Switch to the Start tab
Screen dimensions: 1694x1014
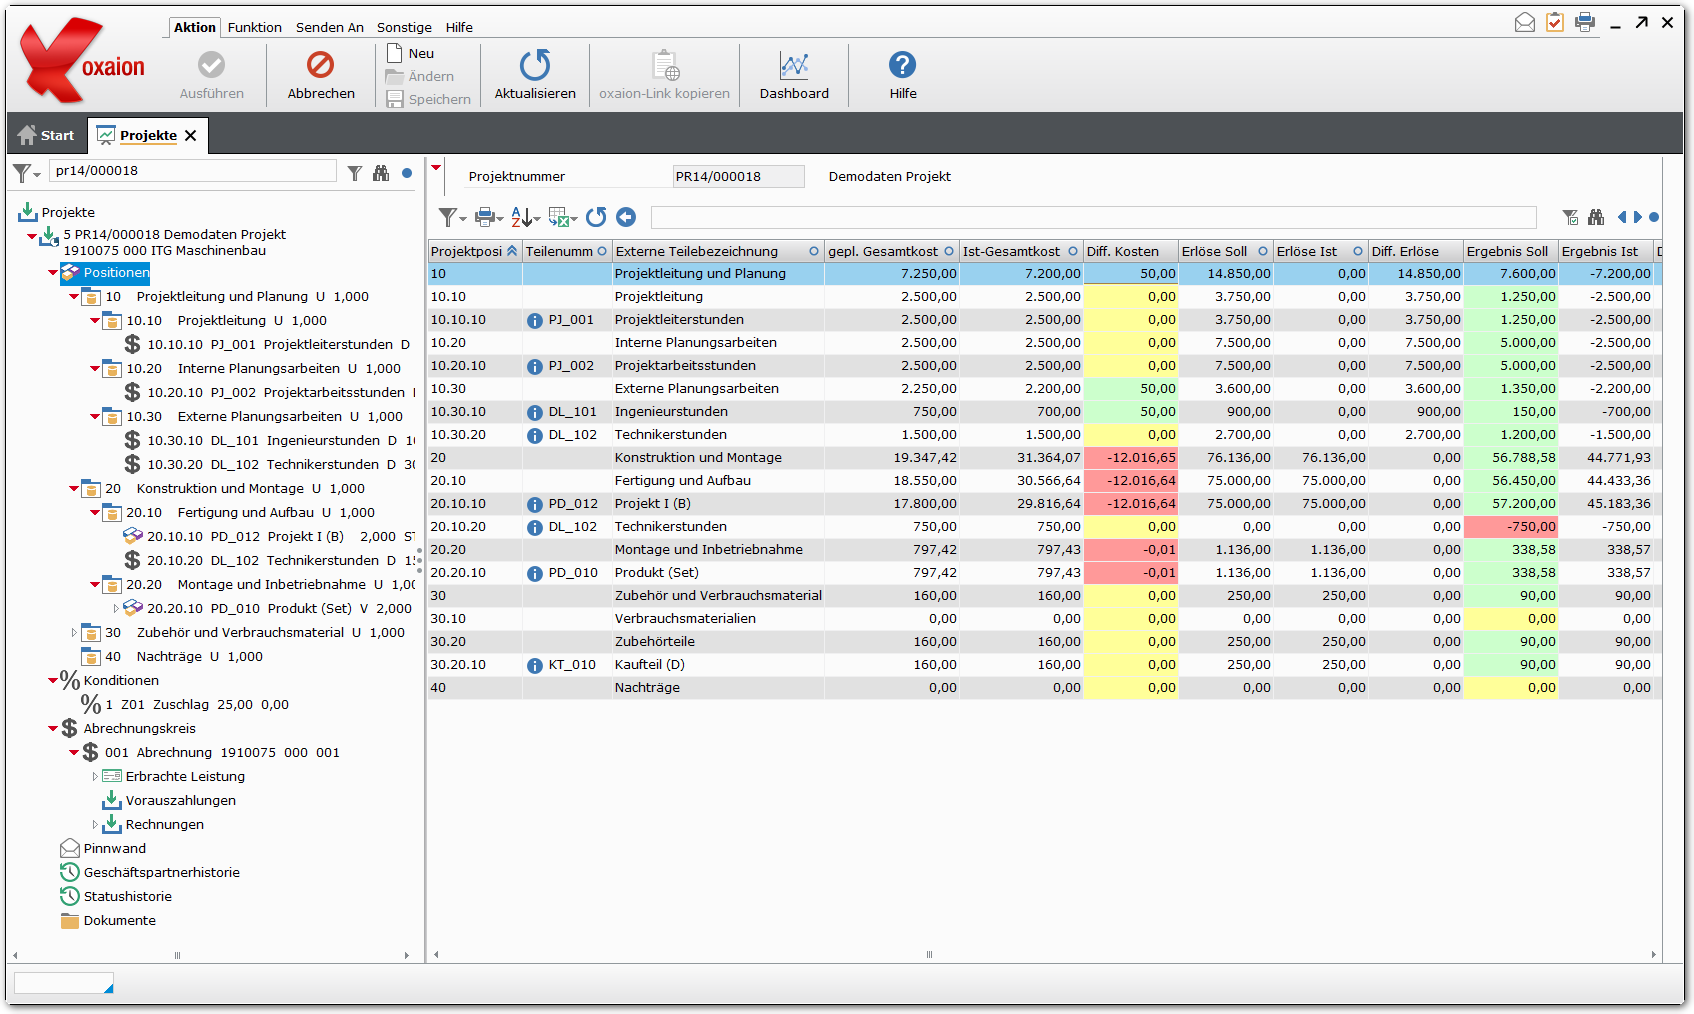tap(46, 135)
